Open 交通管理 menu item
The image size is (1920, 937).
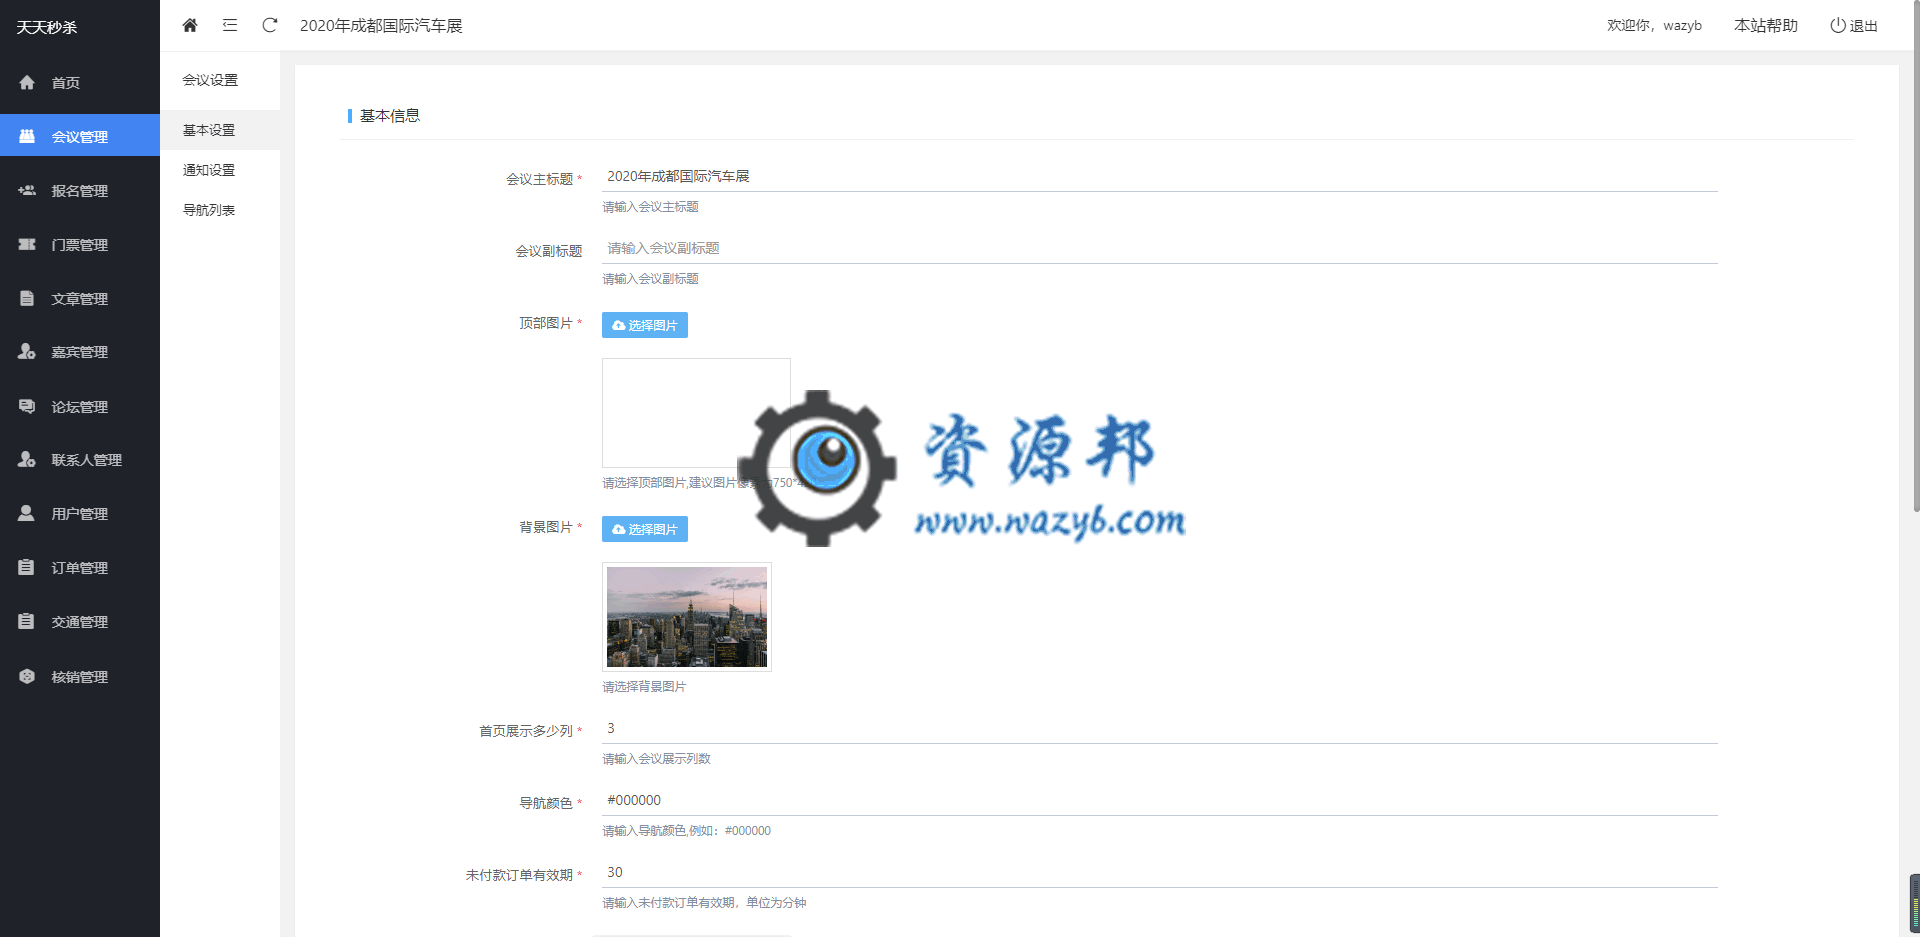click(80, 622)
